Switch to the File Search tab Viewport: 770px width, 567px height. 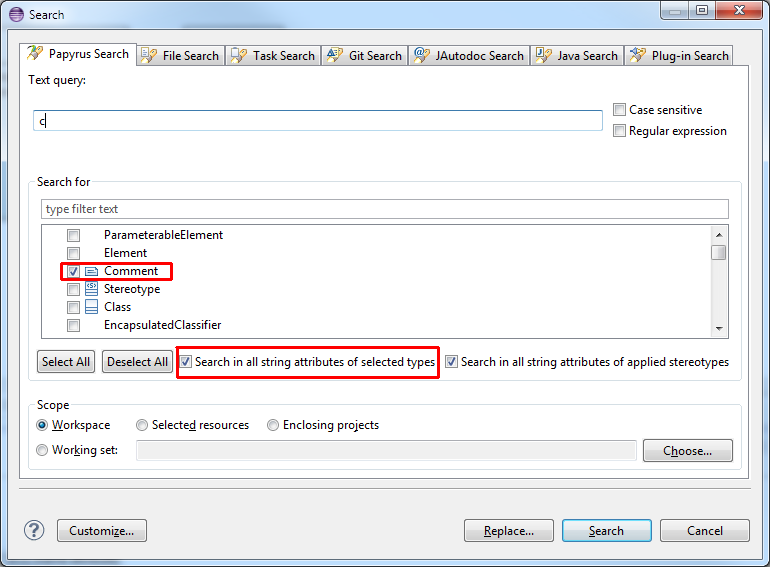tap(181, 56)
